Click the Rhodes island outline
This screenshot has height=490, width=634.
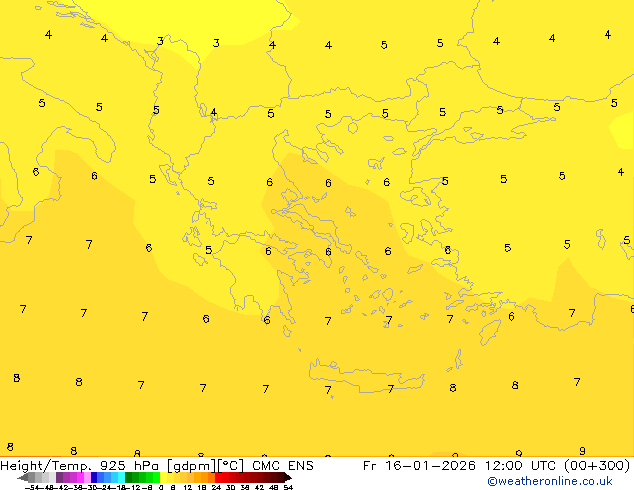coord(490,332)
